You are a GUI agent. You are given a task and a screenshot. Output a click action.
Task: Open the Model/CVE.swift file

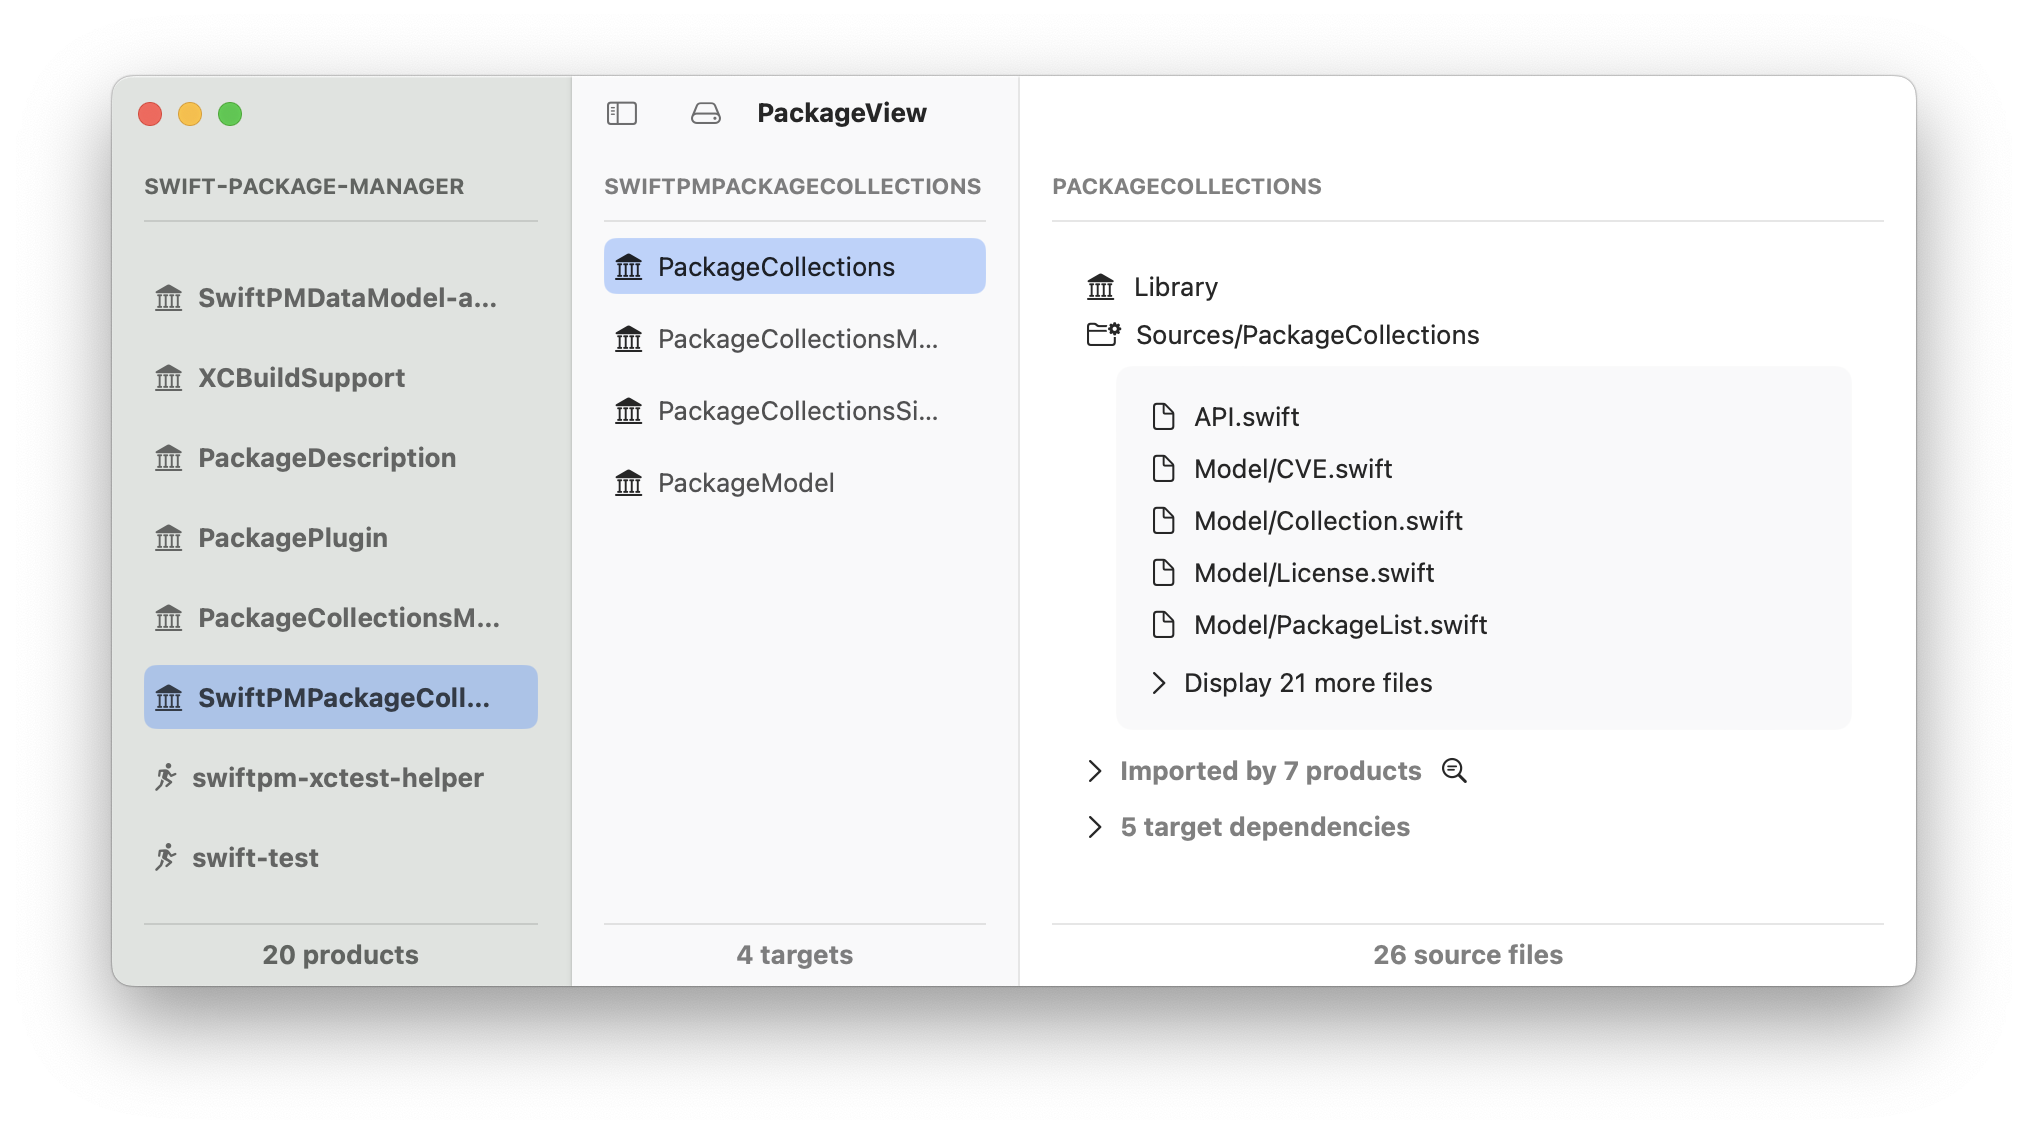pyautogui.click(x=1292, y=469)
